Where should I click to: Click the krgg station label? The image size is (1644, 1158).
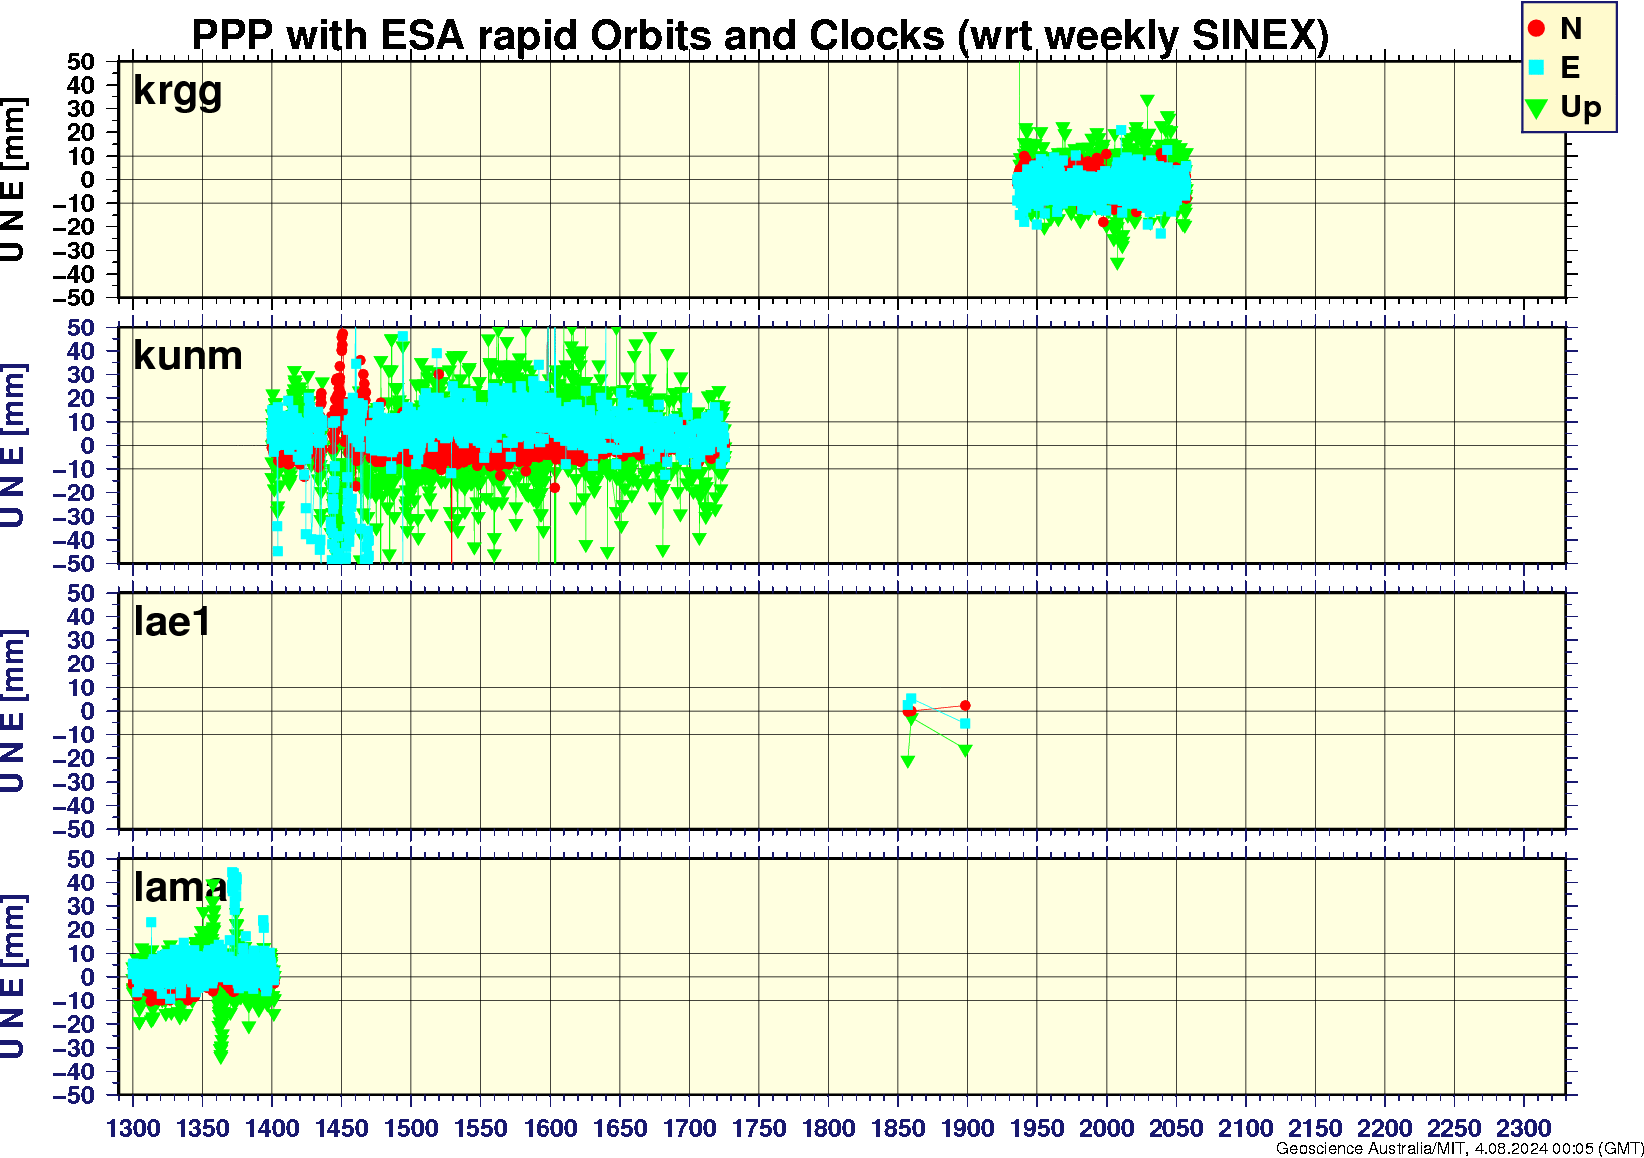[178, 92]
